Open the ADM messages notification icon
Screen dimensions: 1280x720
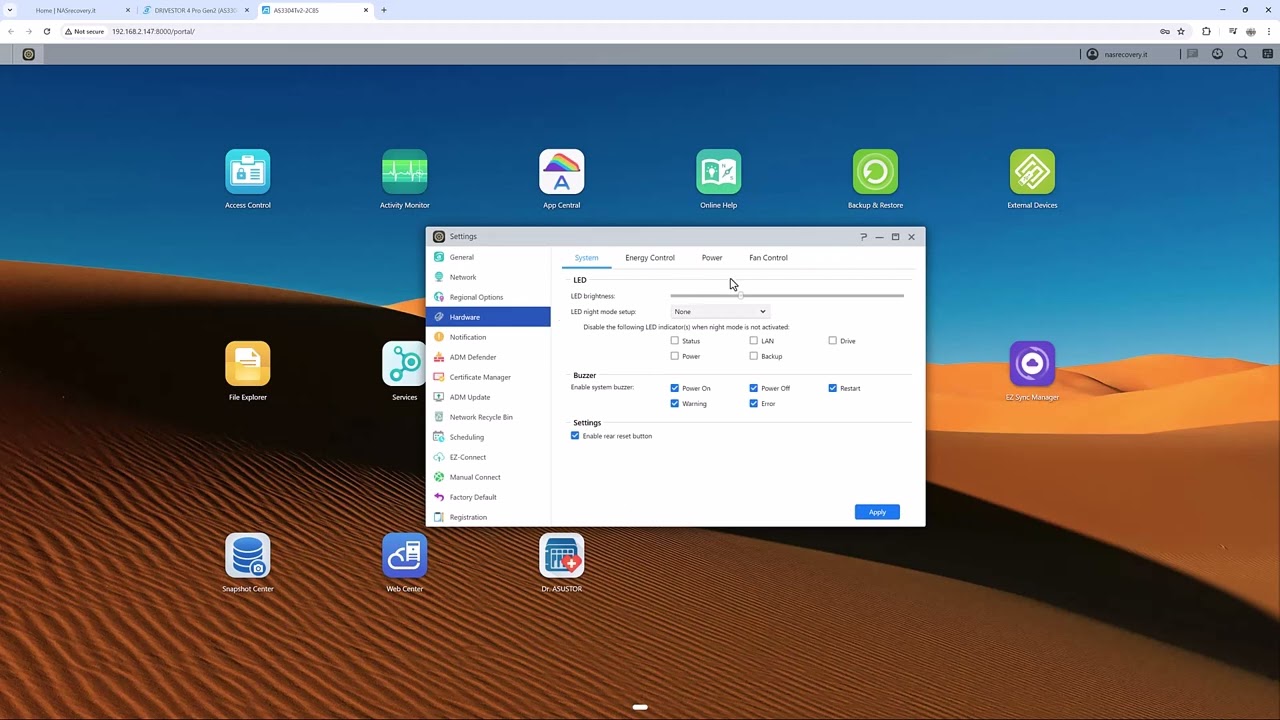(1192, 54)
